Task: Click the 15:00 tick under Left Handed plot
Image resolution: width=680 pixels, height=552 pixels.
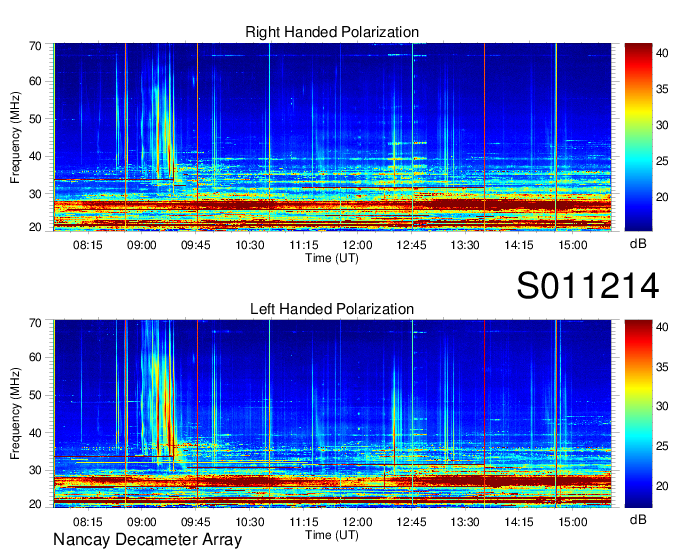Action: [572, 522]
